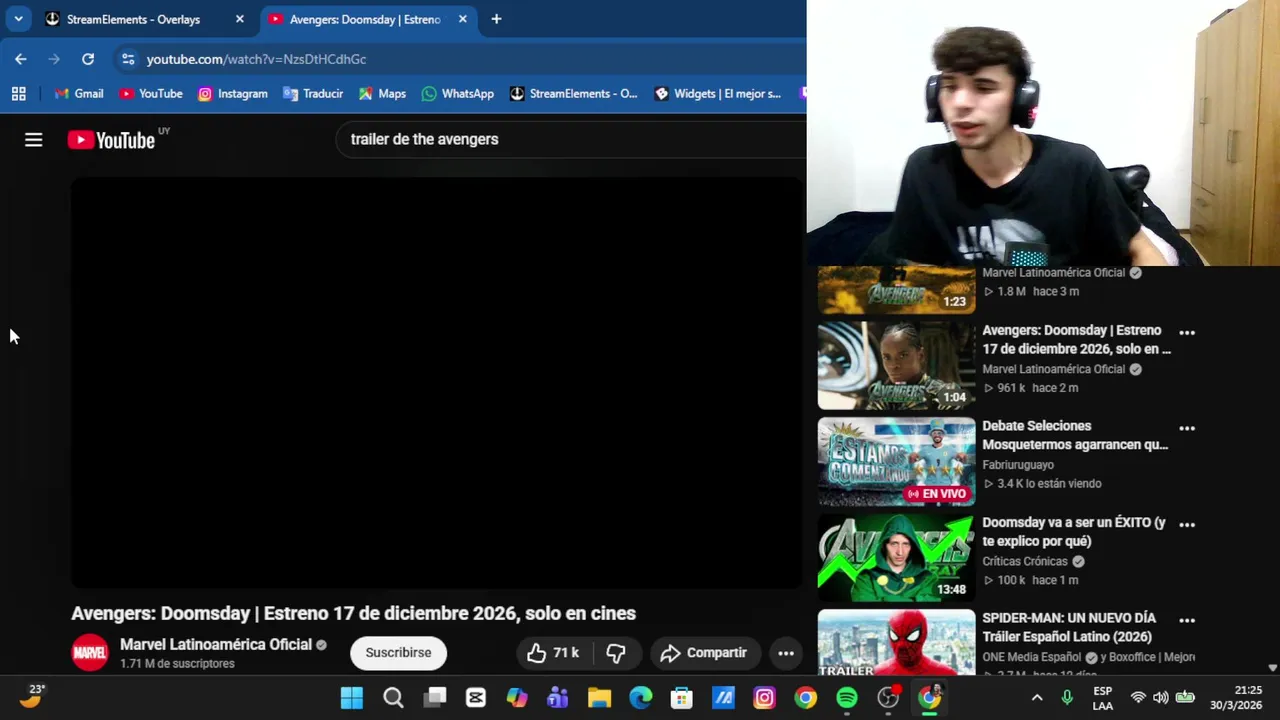Open the Instagram bookmark
This screenshot has width=1280, height=720.
point(232,93)
